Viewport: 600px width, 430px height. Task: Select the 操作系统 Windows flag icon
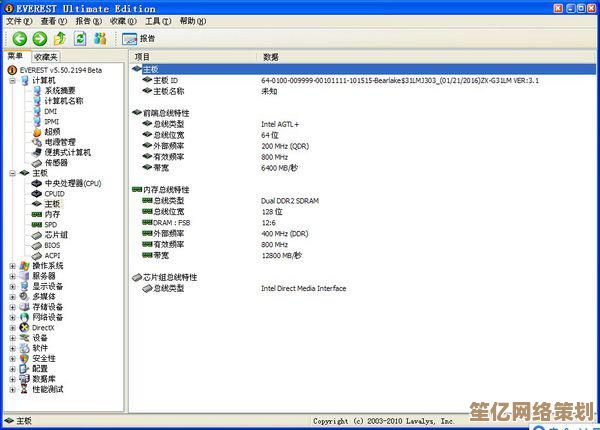coord(24,266)
